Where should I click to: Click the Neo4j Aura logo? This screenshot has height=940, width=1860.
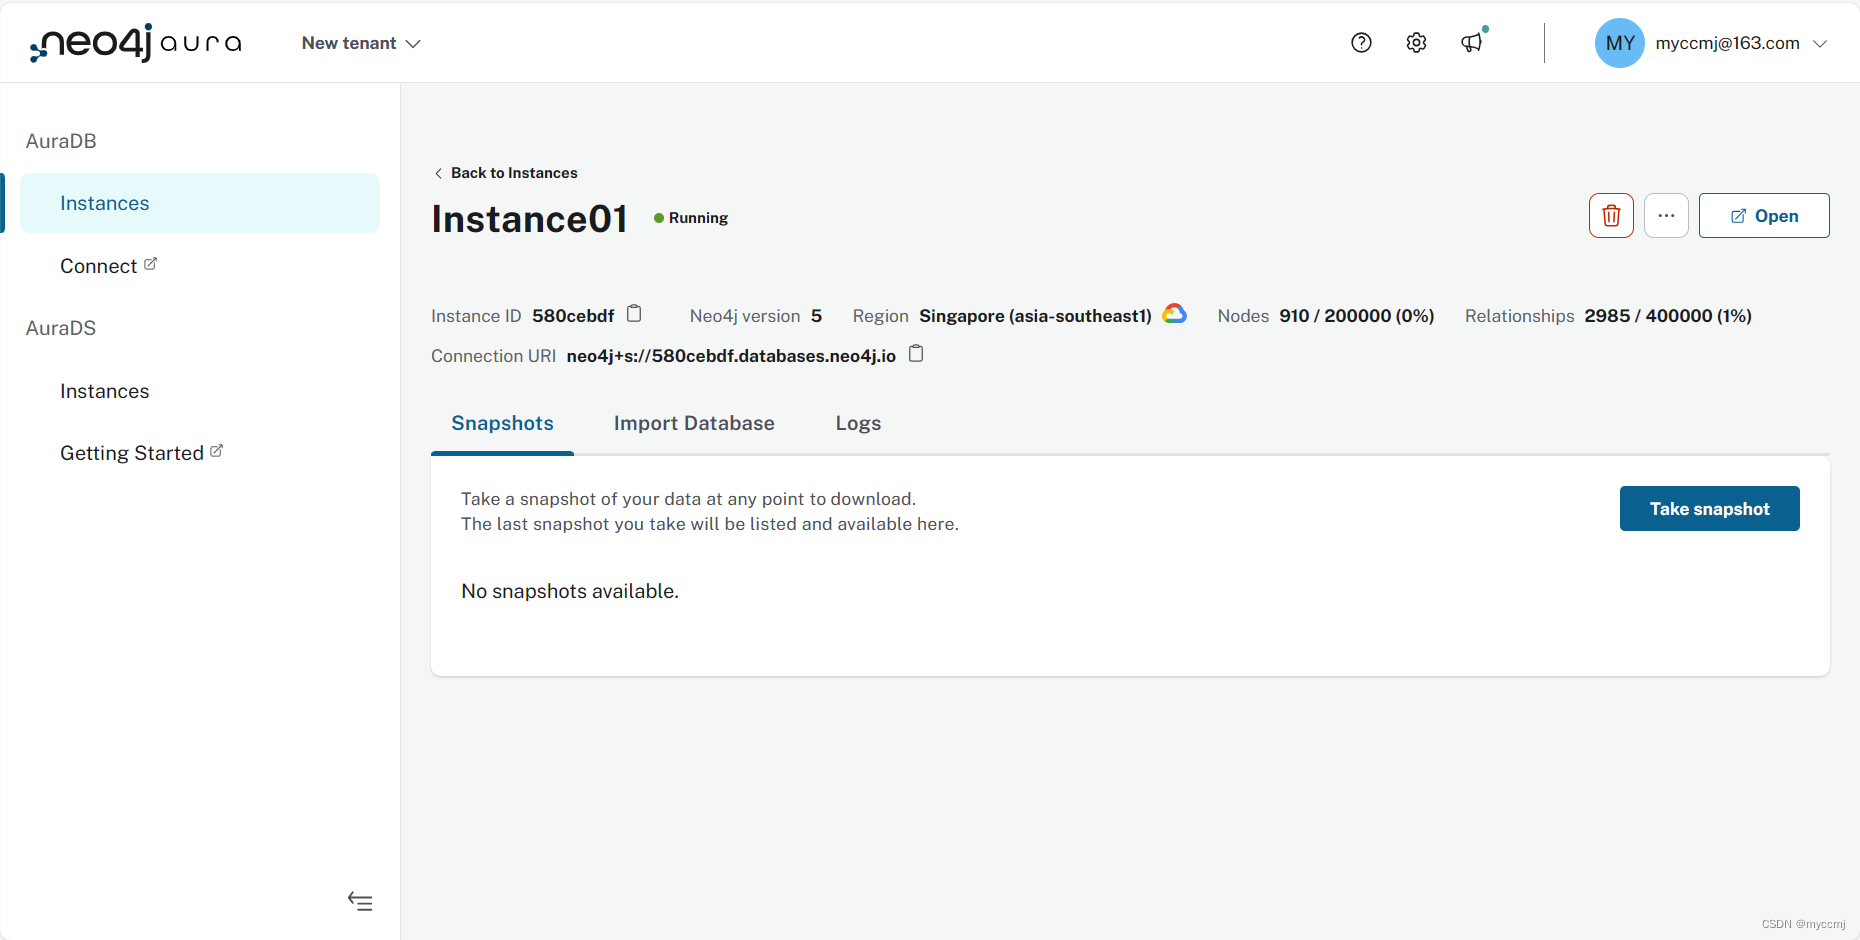pyautogui.click(x=135, y=43)
